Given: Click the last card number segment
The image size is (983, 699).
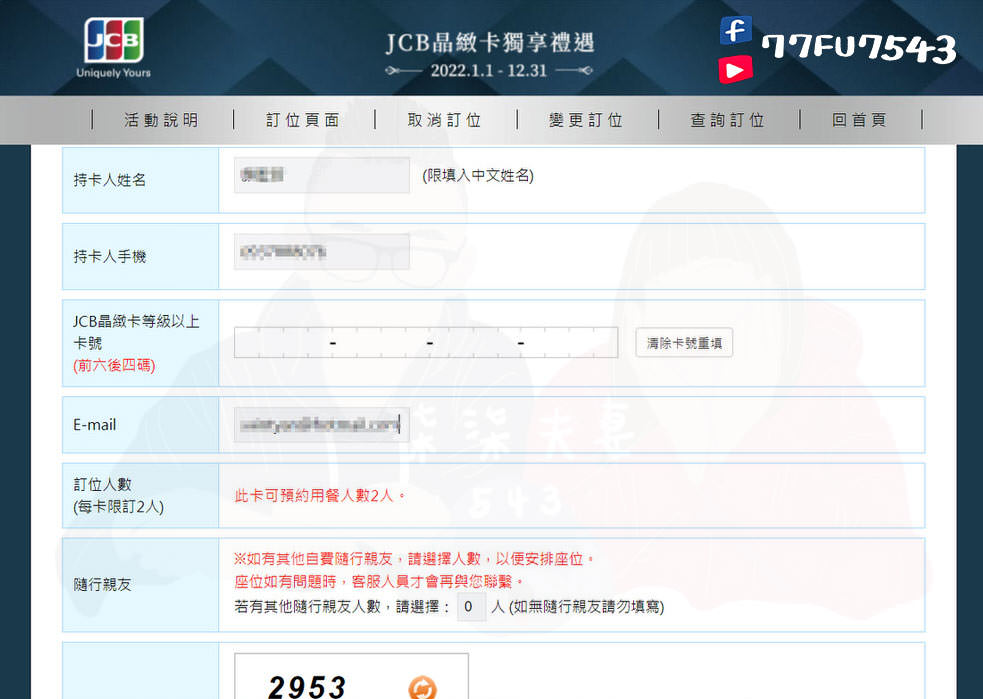Looking at the screenshot, I should point(567,342).
